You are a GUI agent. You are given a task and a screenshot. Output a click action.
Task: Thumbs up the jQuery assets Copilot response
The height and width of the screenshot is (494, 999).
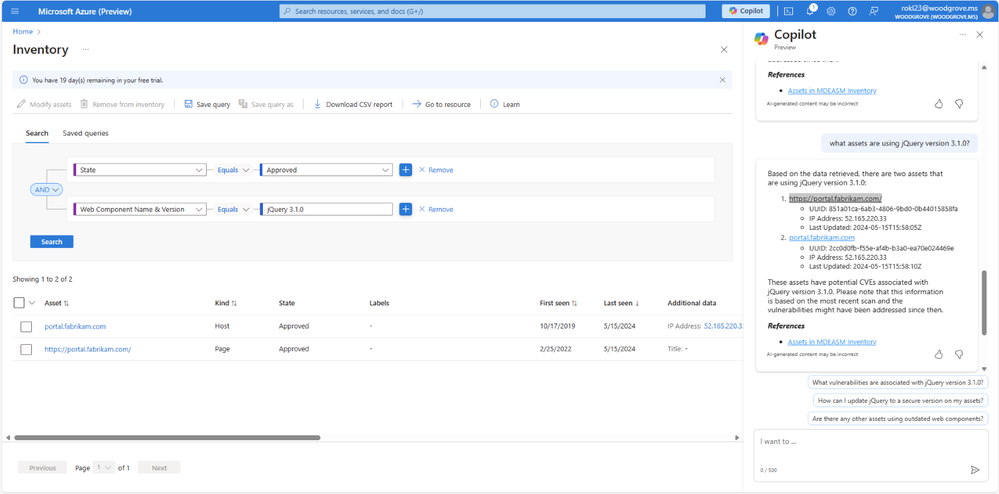[938, 354]
